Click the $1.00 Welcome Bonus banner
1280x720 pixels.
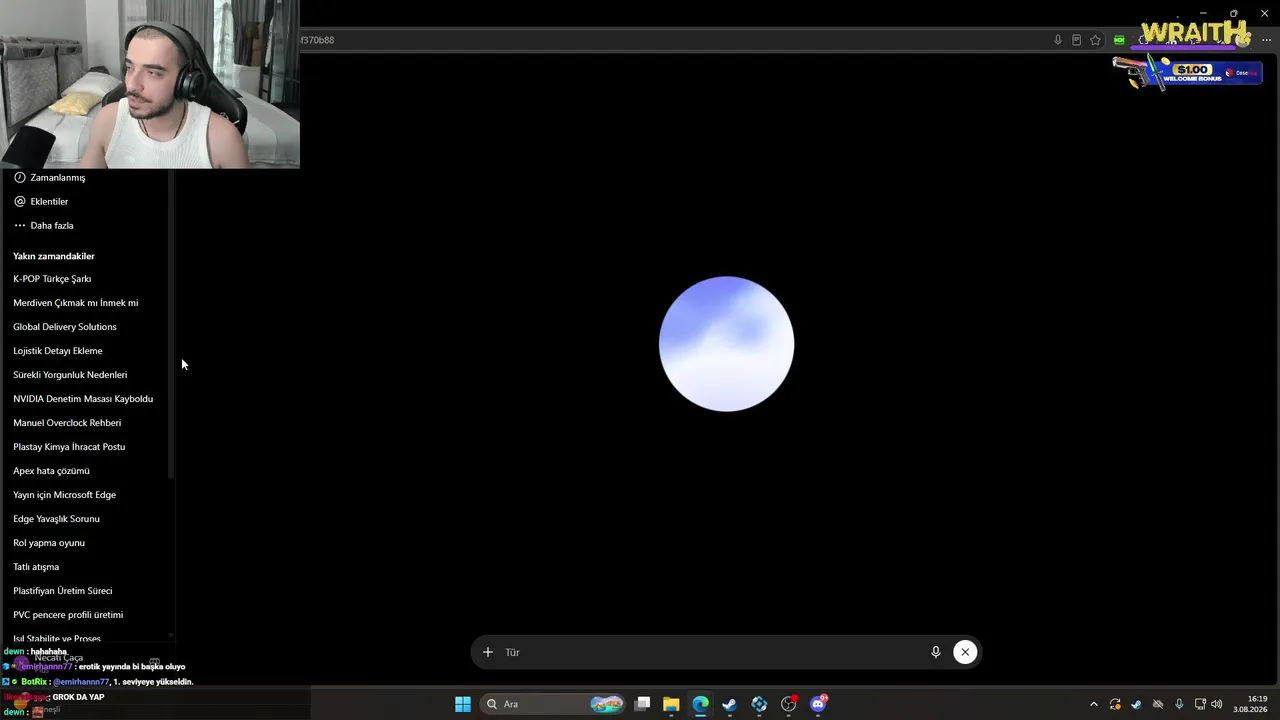1187,73
